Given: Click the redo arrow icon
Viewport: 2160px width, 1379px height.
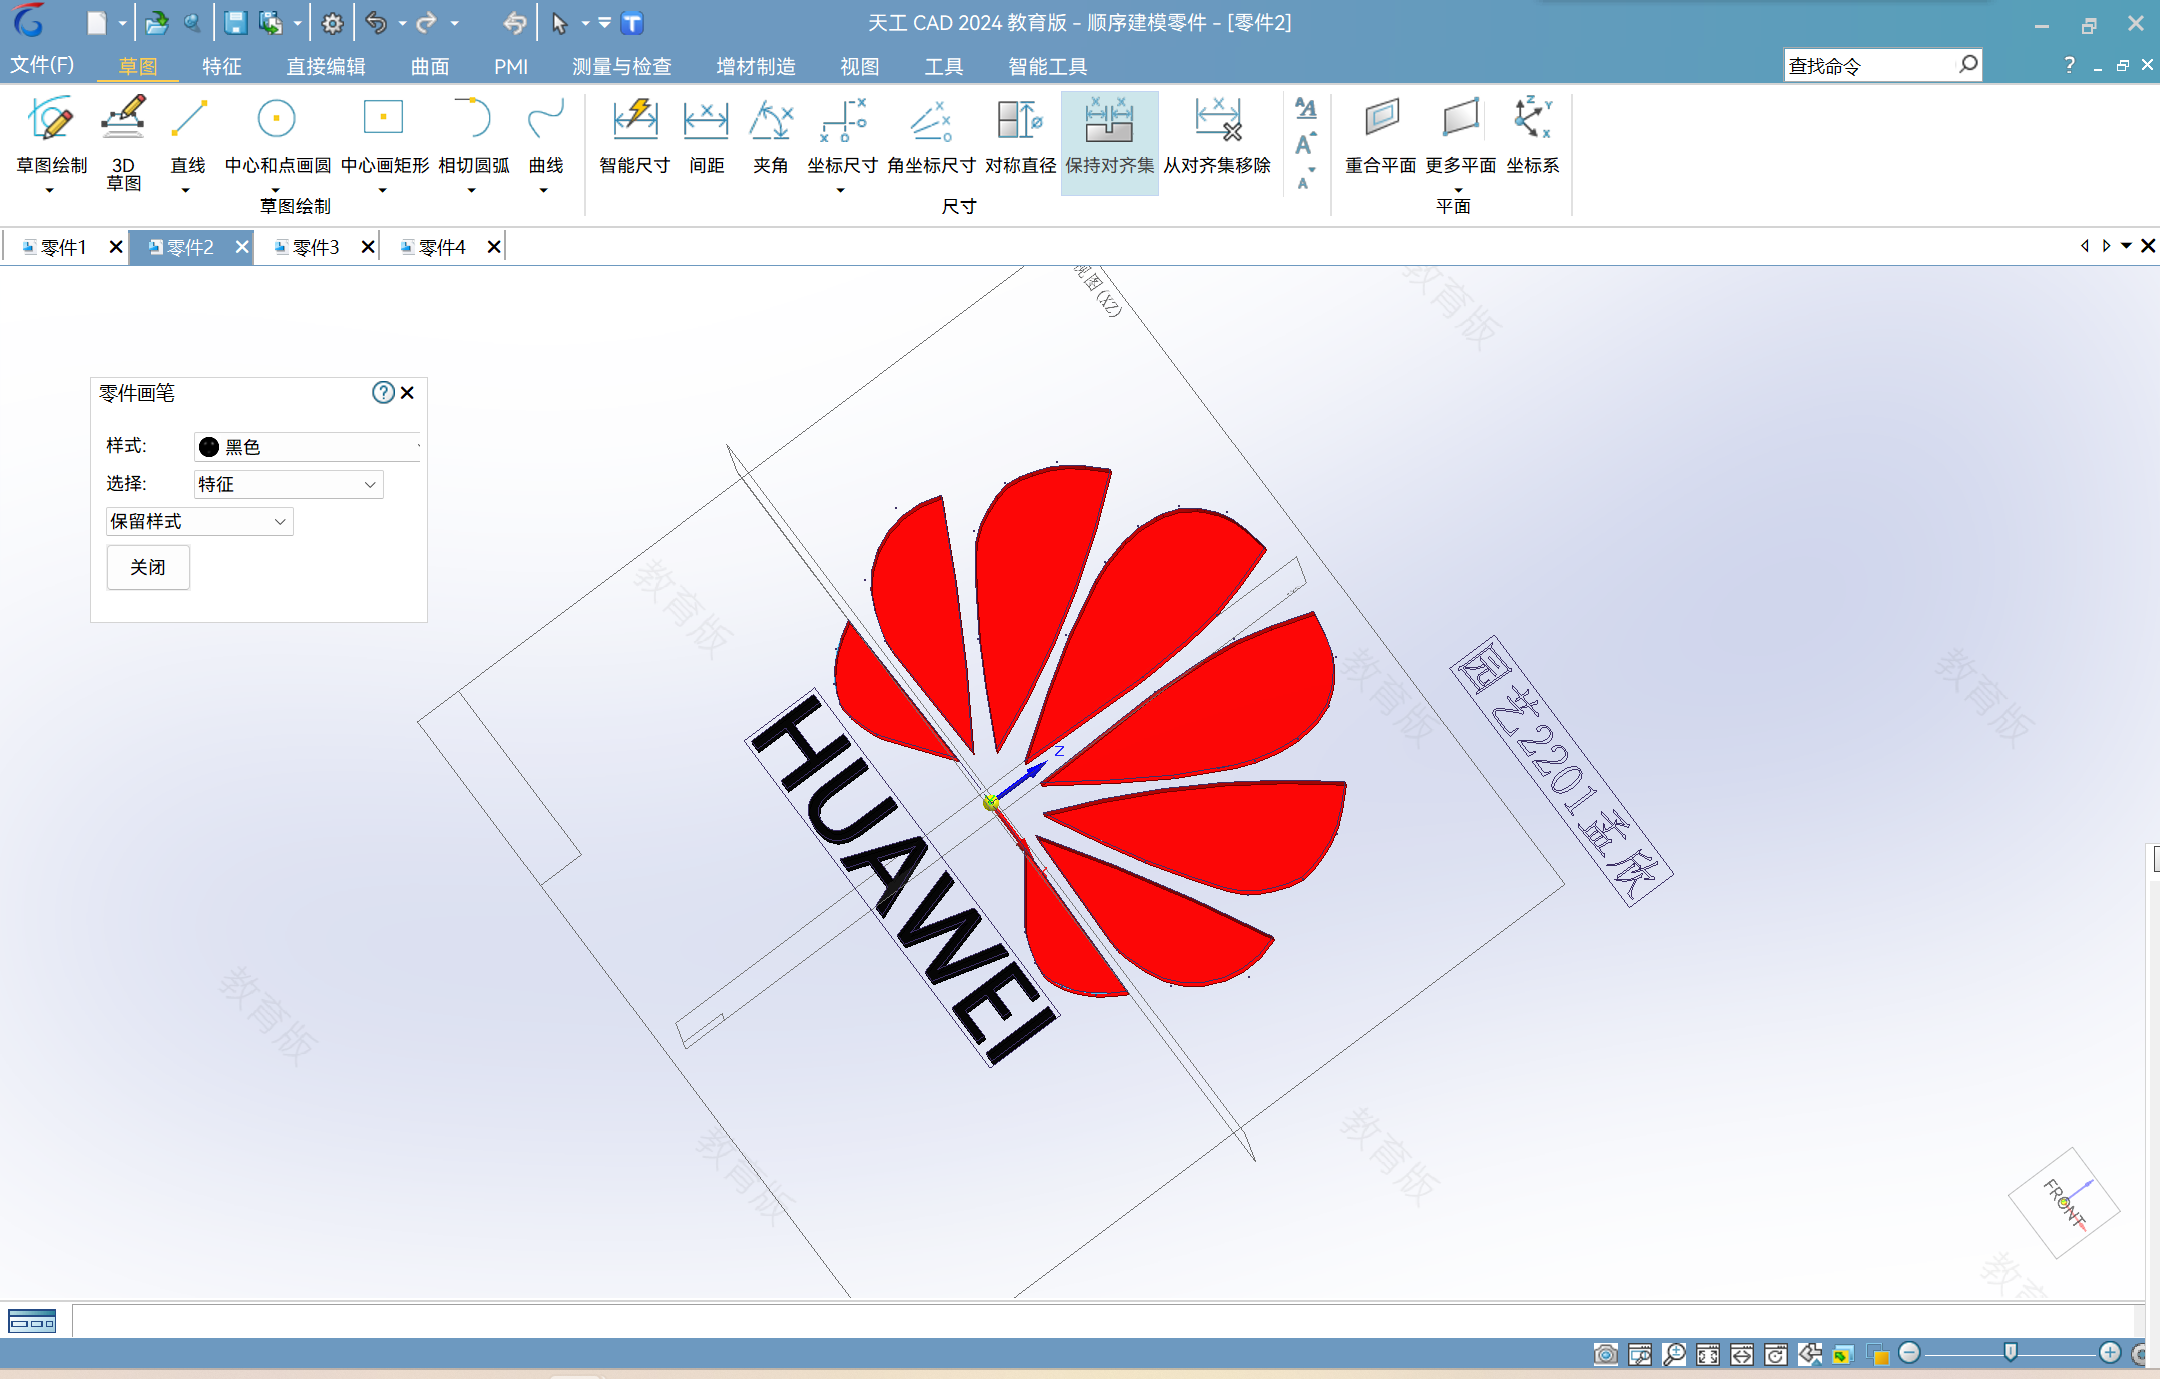Looking at the screenshot, I should click(427, 23).
